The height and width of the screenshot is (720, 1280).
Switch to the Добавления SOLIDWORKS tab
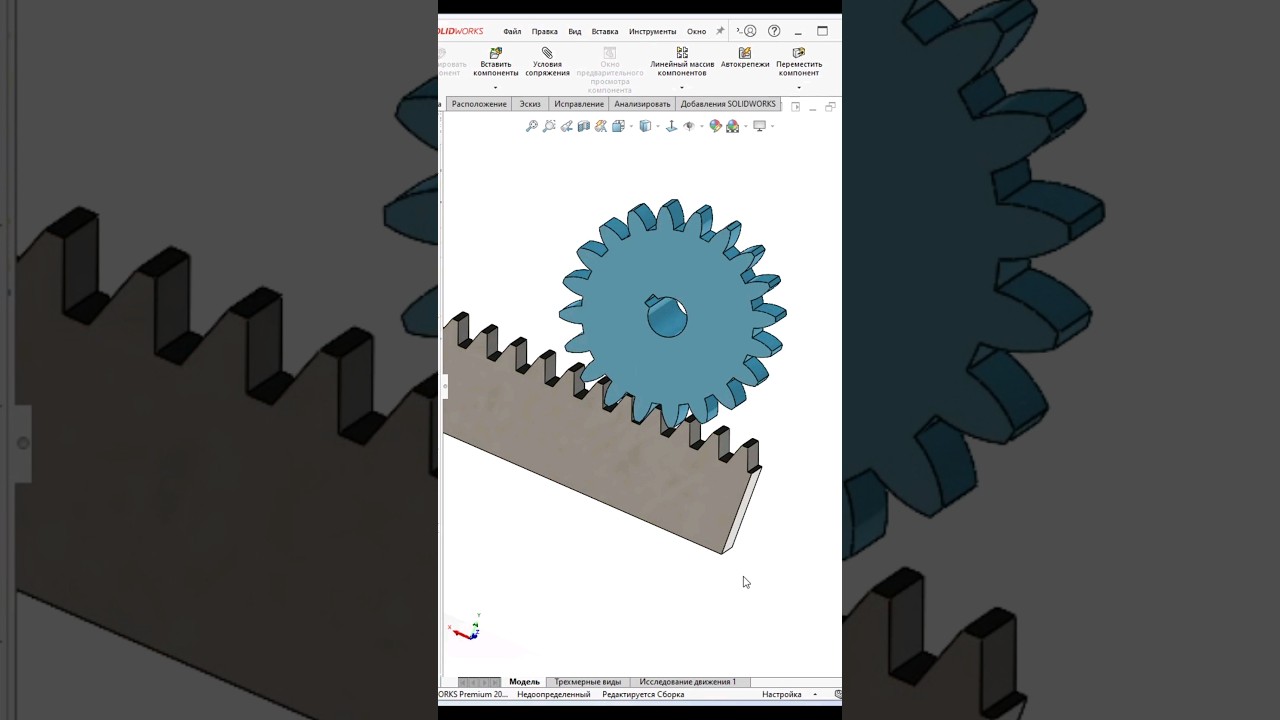pos(728,104)
